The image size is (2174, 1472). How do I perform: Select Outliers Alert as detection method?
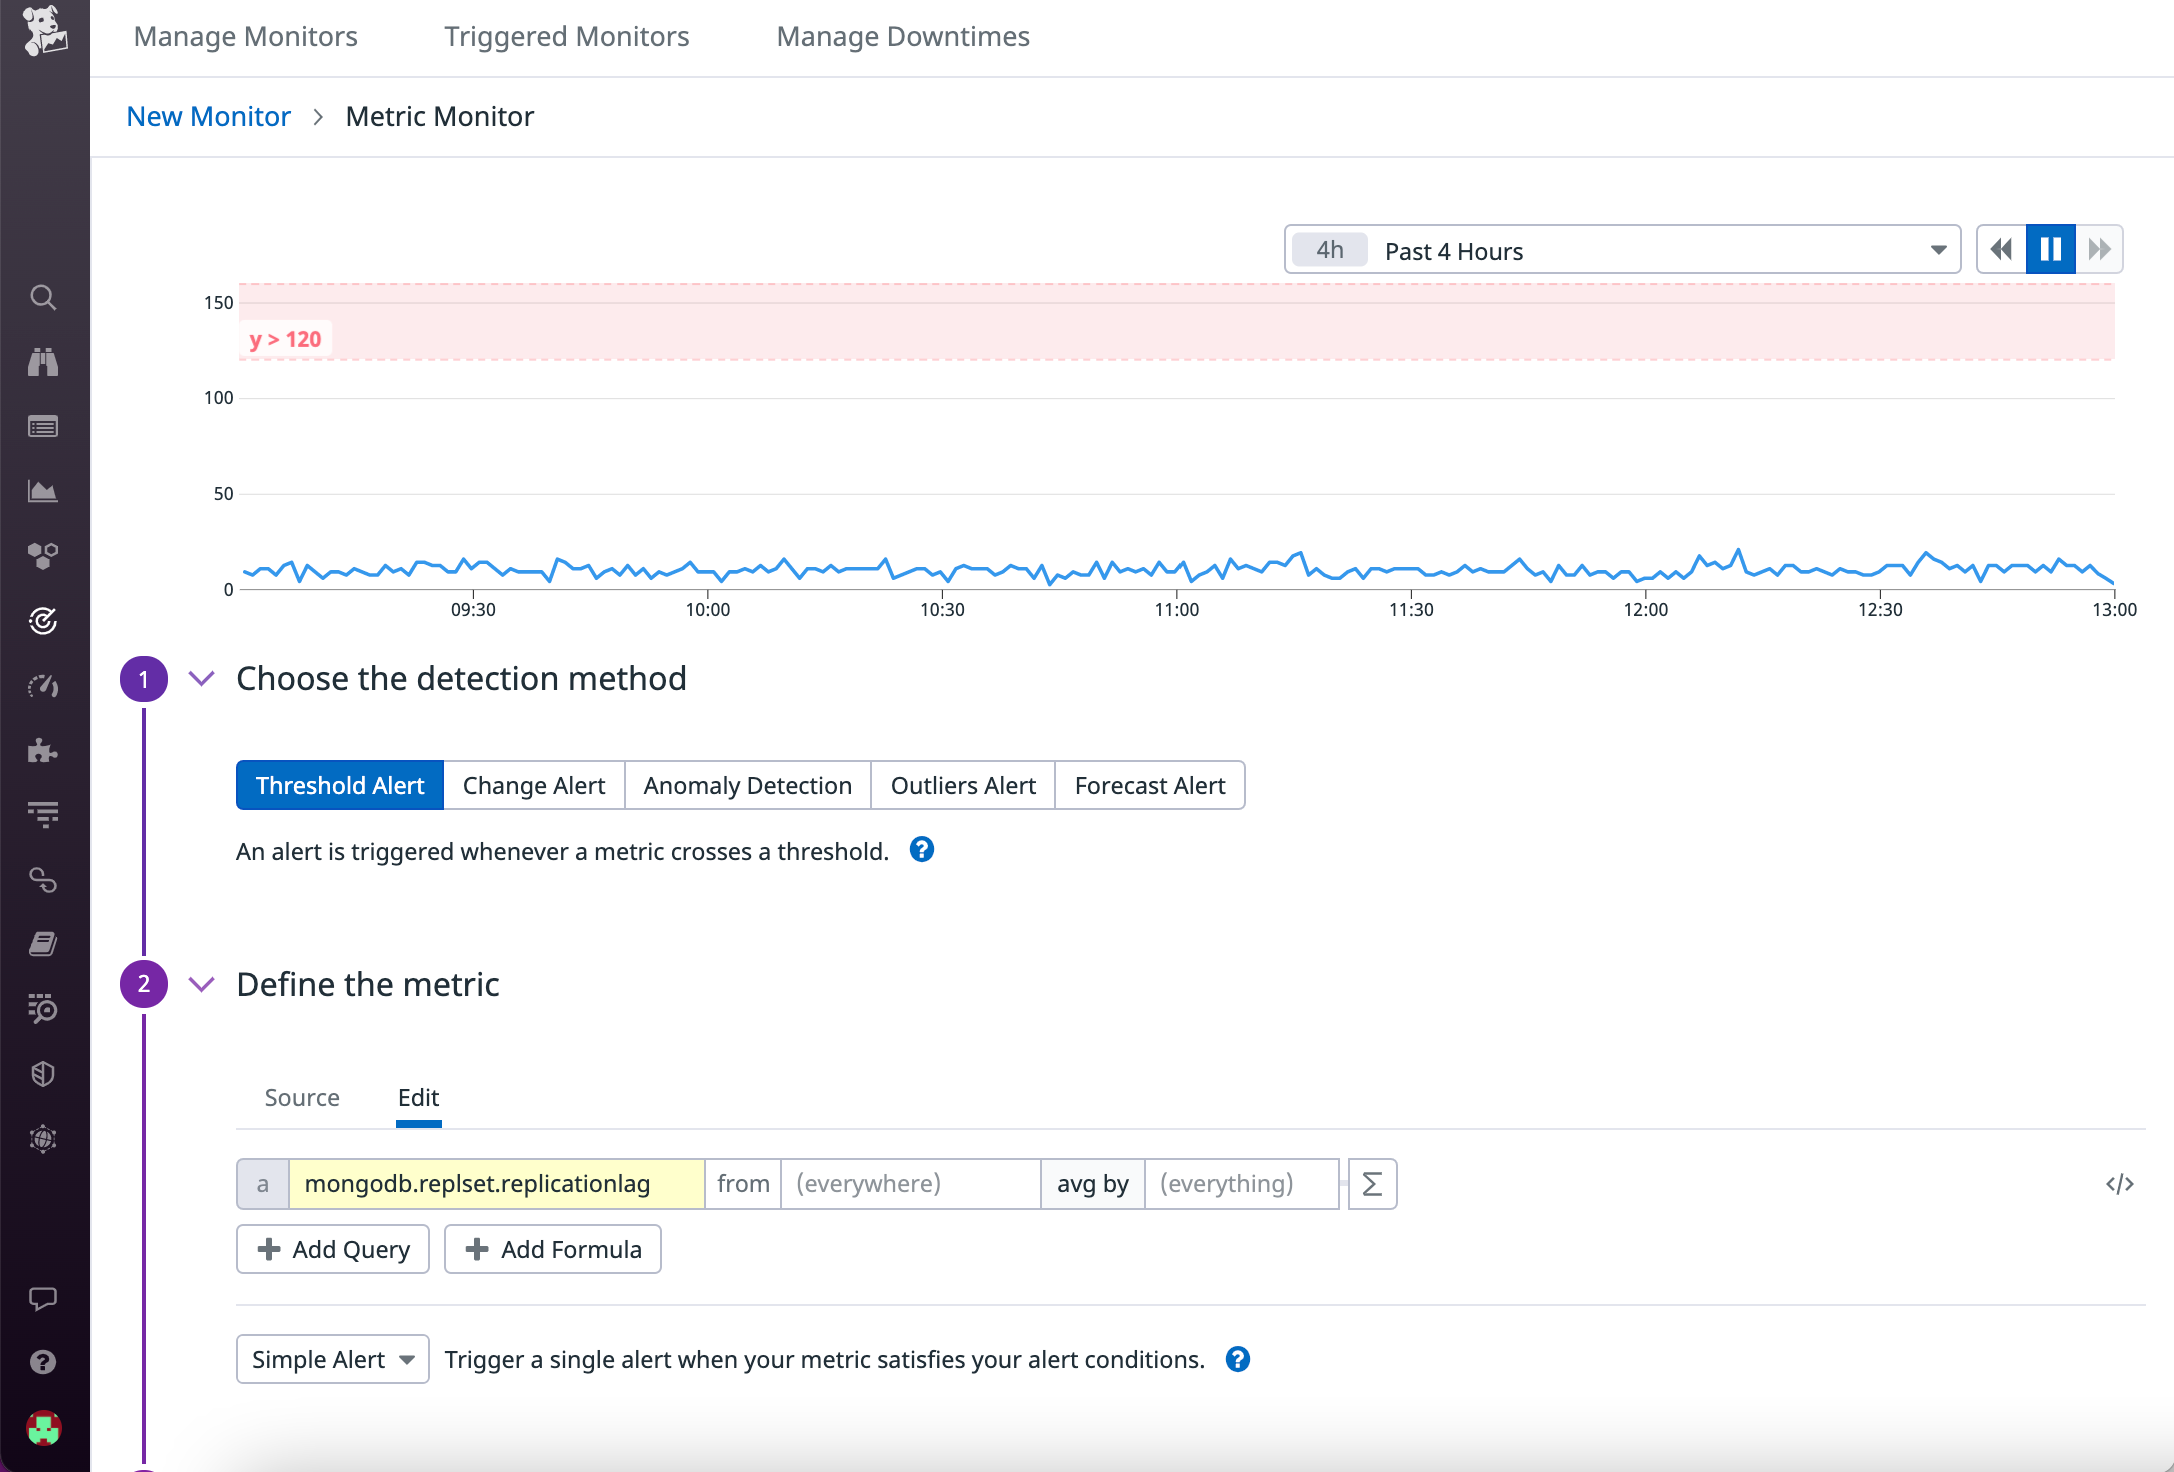pyautogui.click(x=962, y=785)
